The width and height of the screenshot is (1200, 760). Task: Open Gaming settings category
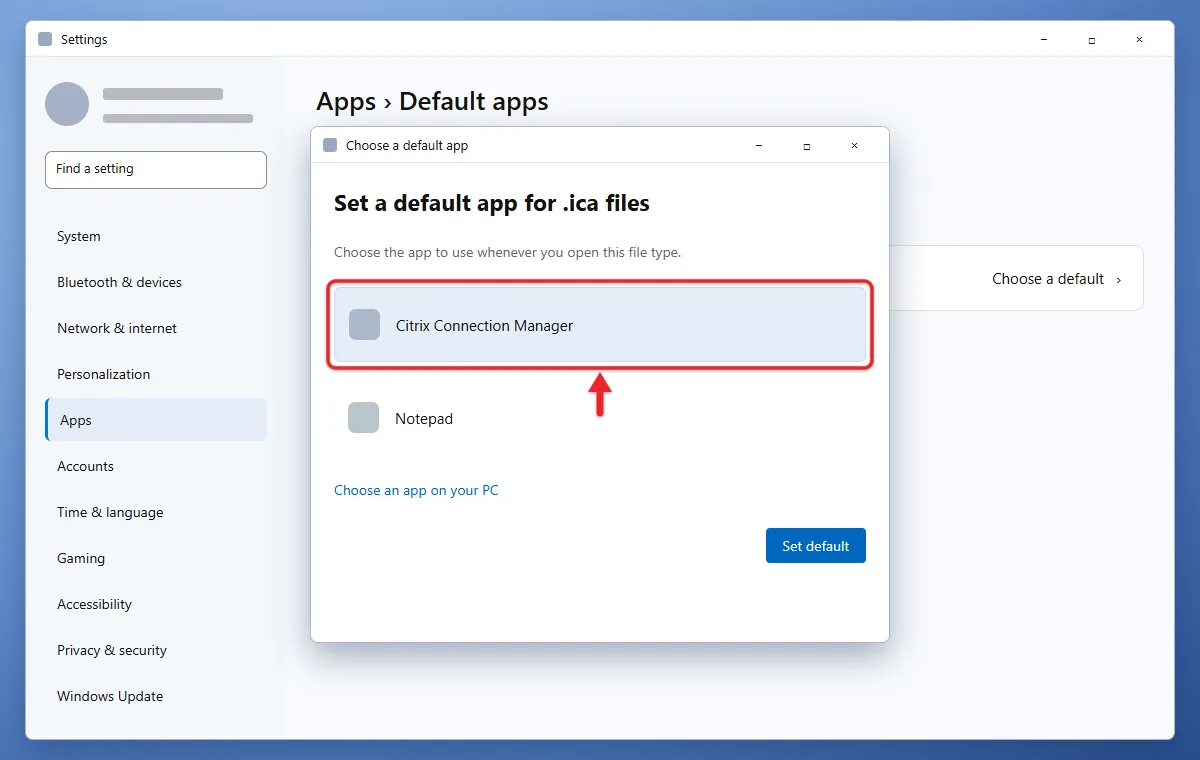click(x=156, y=559)
